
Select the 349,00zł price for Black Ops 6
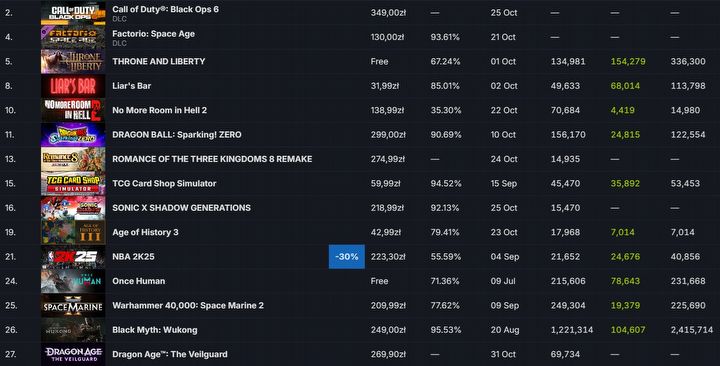click(388, 13)
